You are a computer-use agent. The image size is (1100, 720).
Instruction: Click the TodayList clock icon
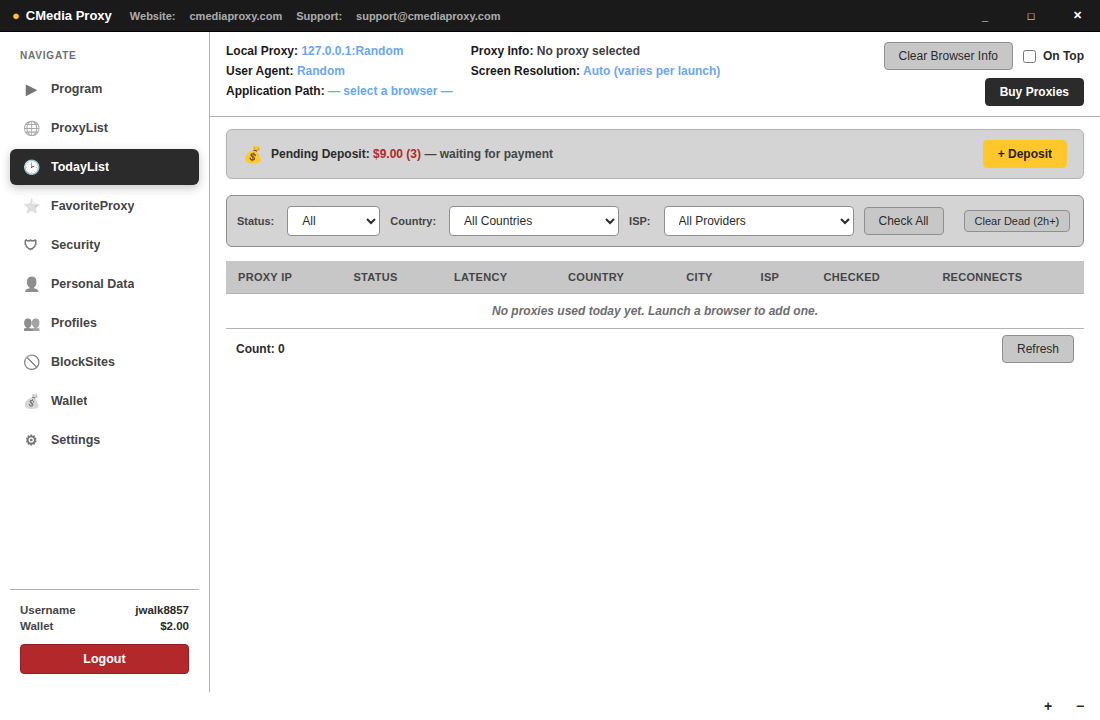32,167
